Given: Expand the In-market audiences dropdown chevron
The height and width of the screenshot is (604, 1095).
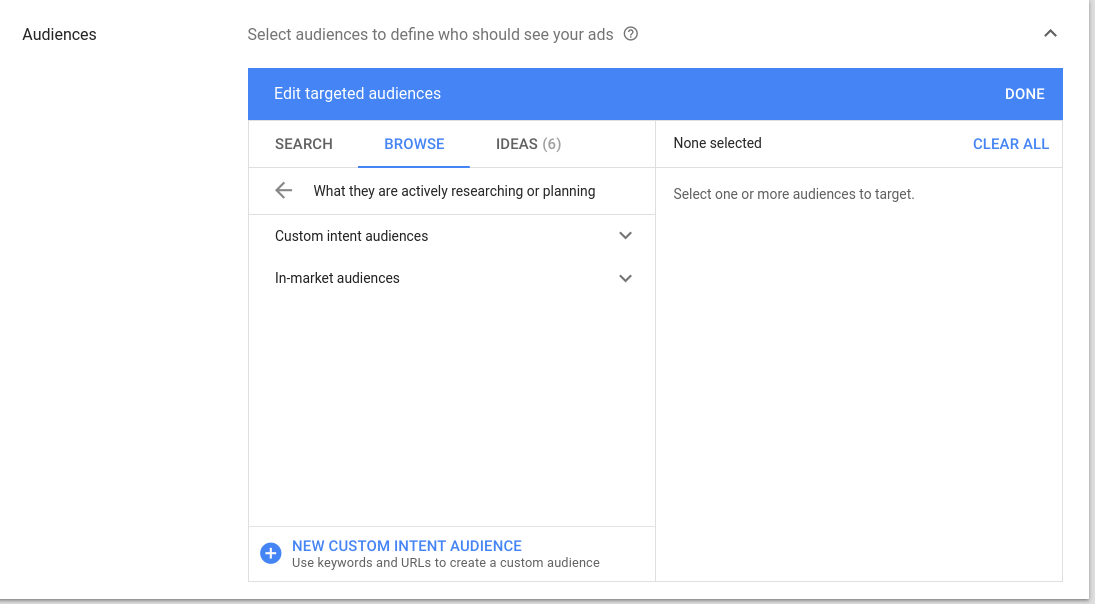Looking at the screenshot, I should [625, 277].
